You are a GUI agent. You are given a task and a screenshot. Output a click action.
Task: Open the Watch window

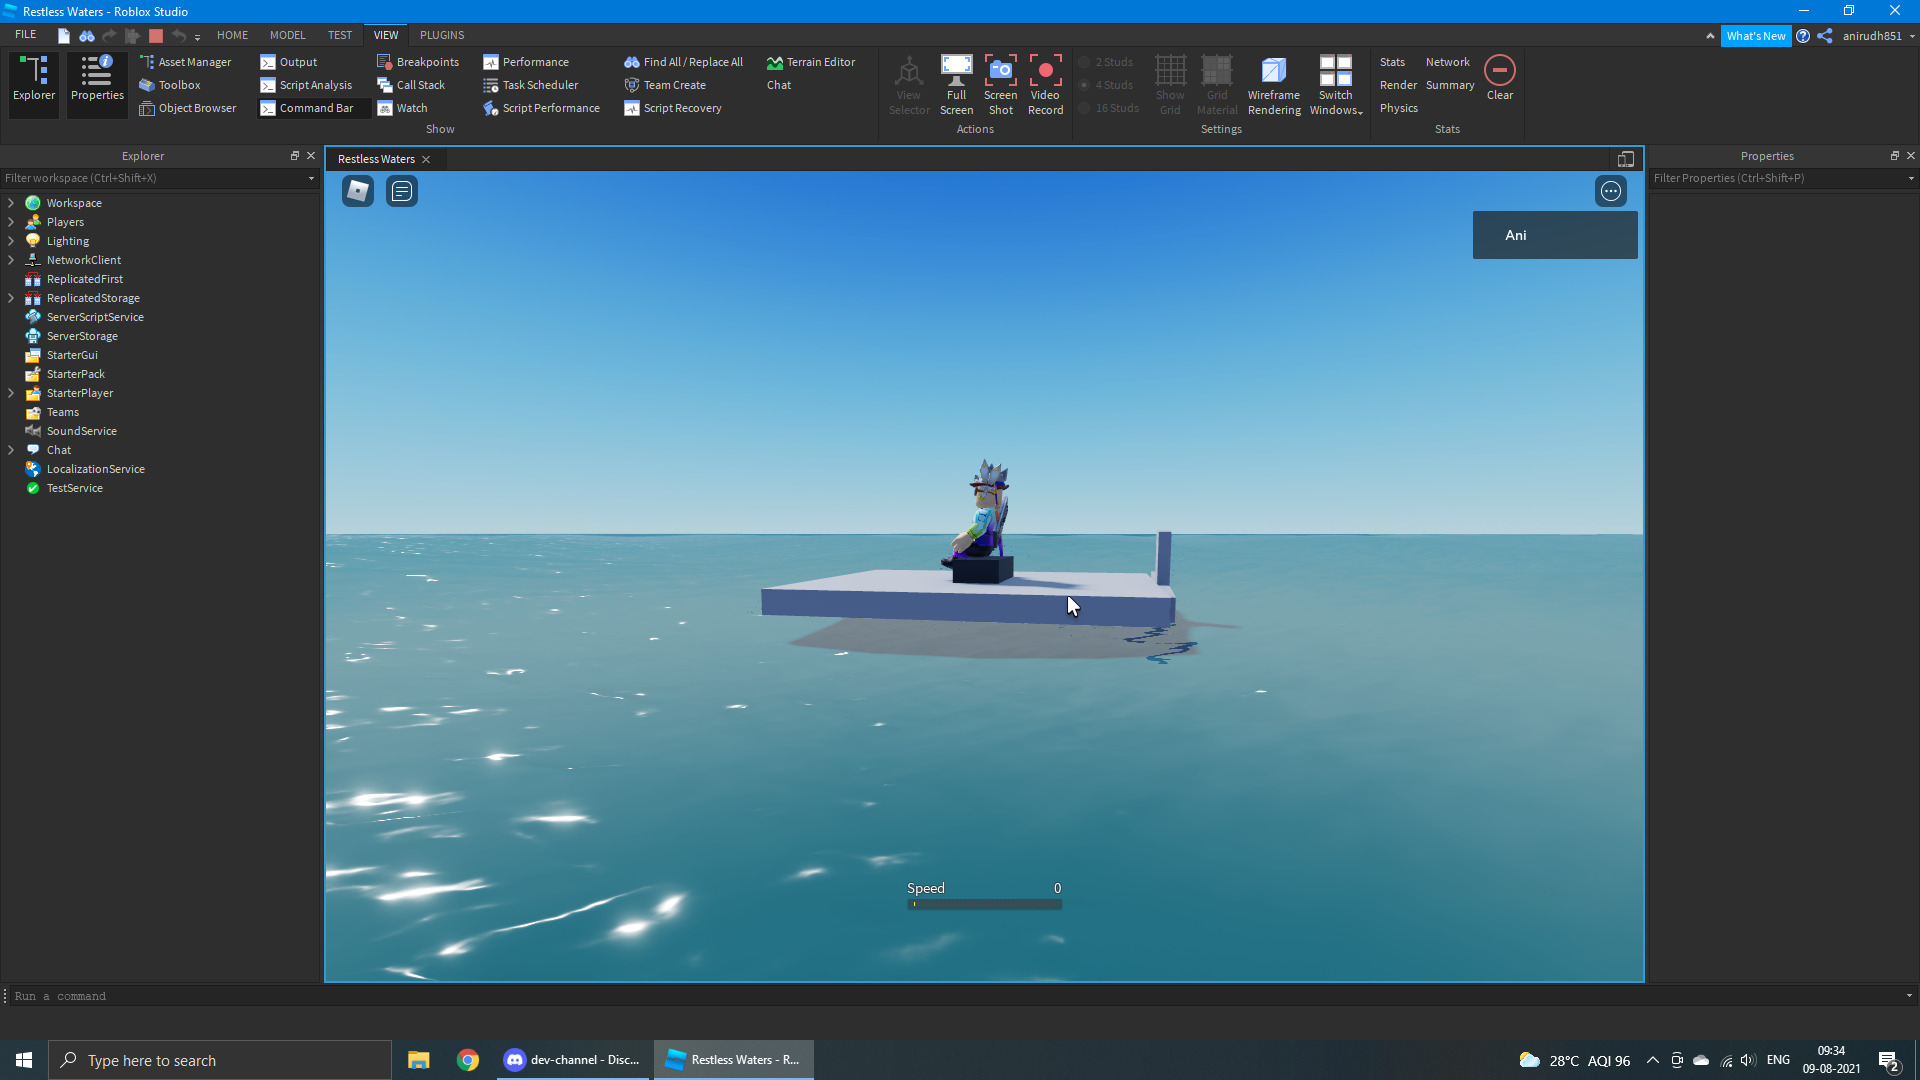(402, 108)
